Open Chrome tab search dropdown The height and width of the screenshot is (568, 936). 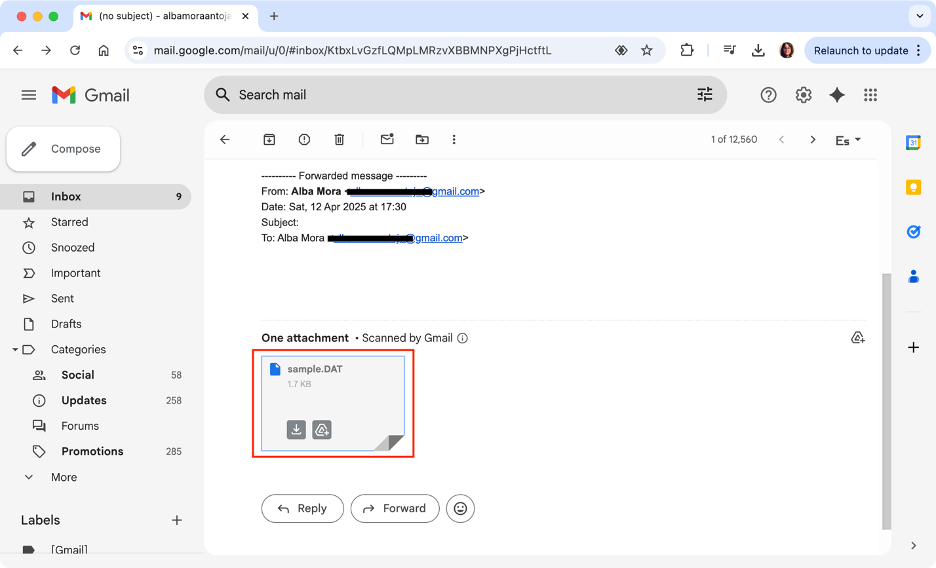click(x=920, y=16)
